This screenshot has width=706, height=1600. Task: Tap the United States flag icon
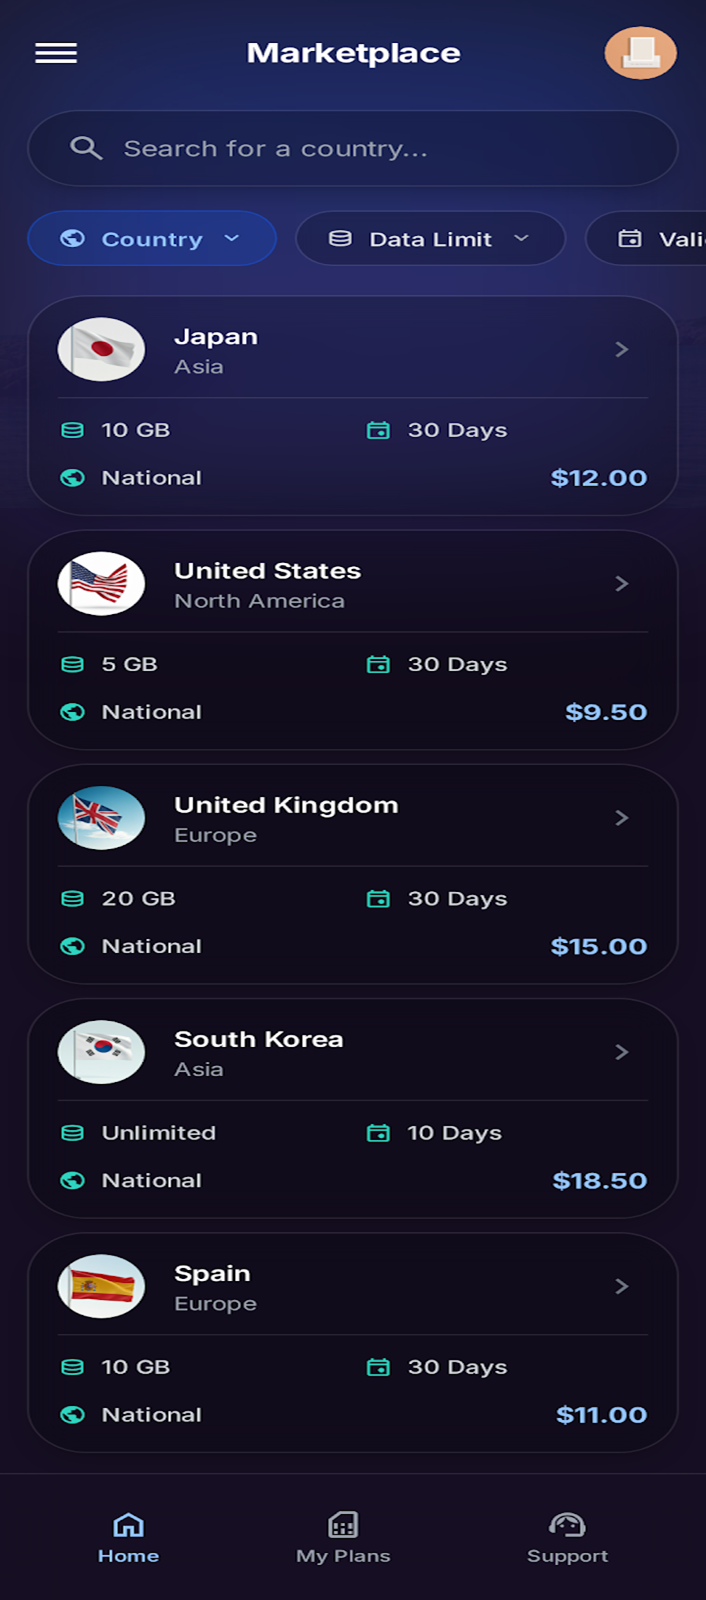tap(101, 583)
